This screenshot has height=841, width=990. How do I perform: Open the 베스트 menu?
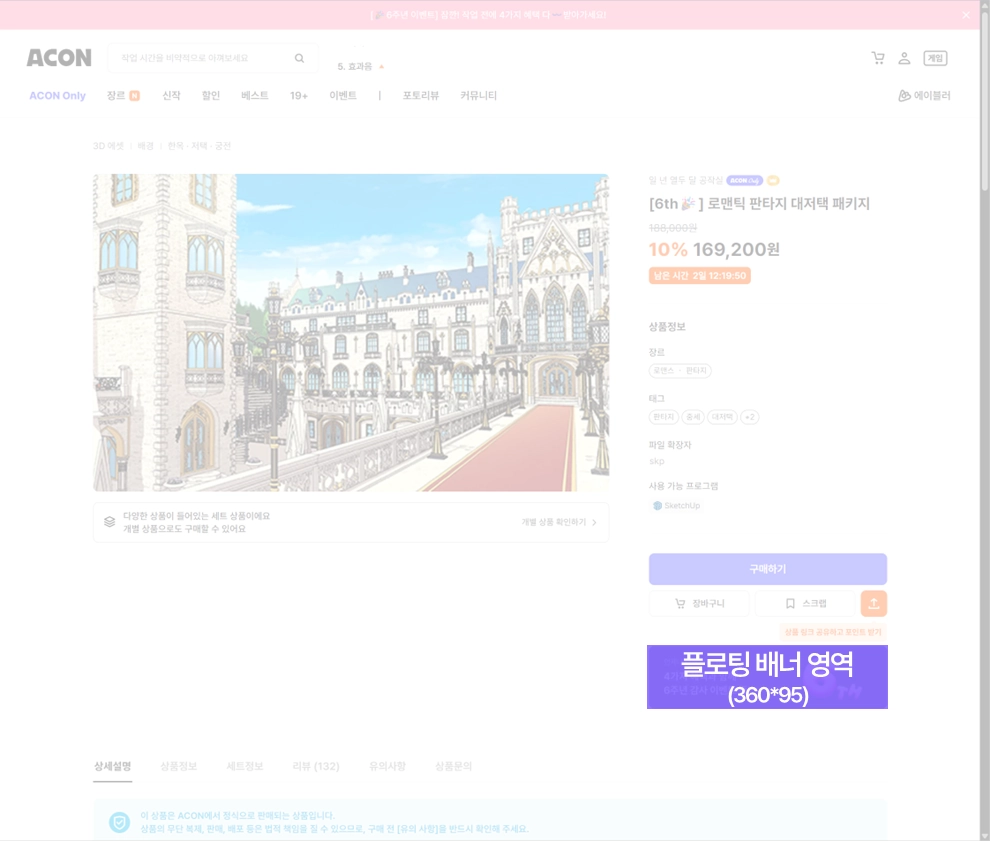pyautogui.click(x=254, y=95)
